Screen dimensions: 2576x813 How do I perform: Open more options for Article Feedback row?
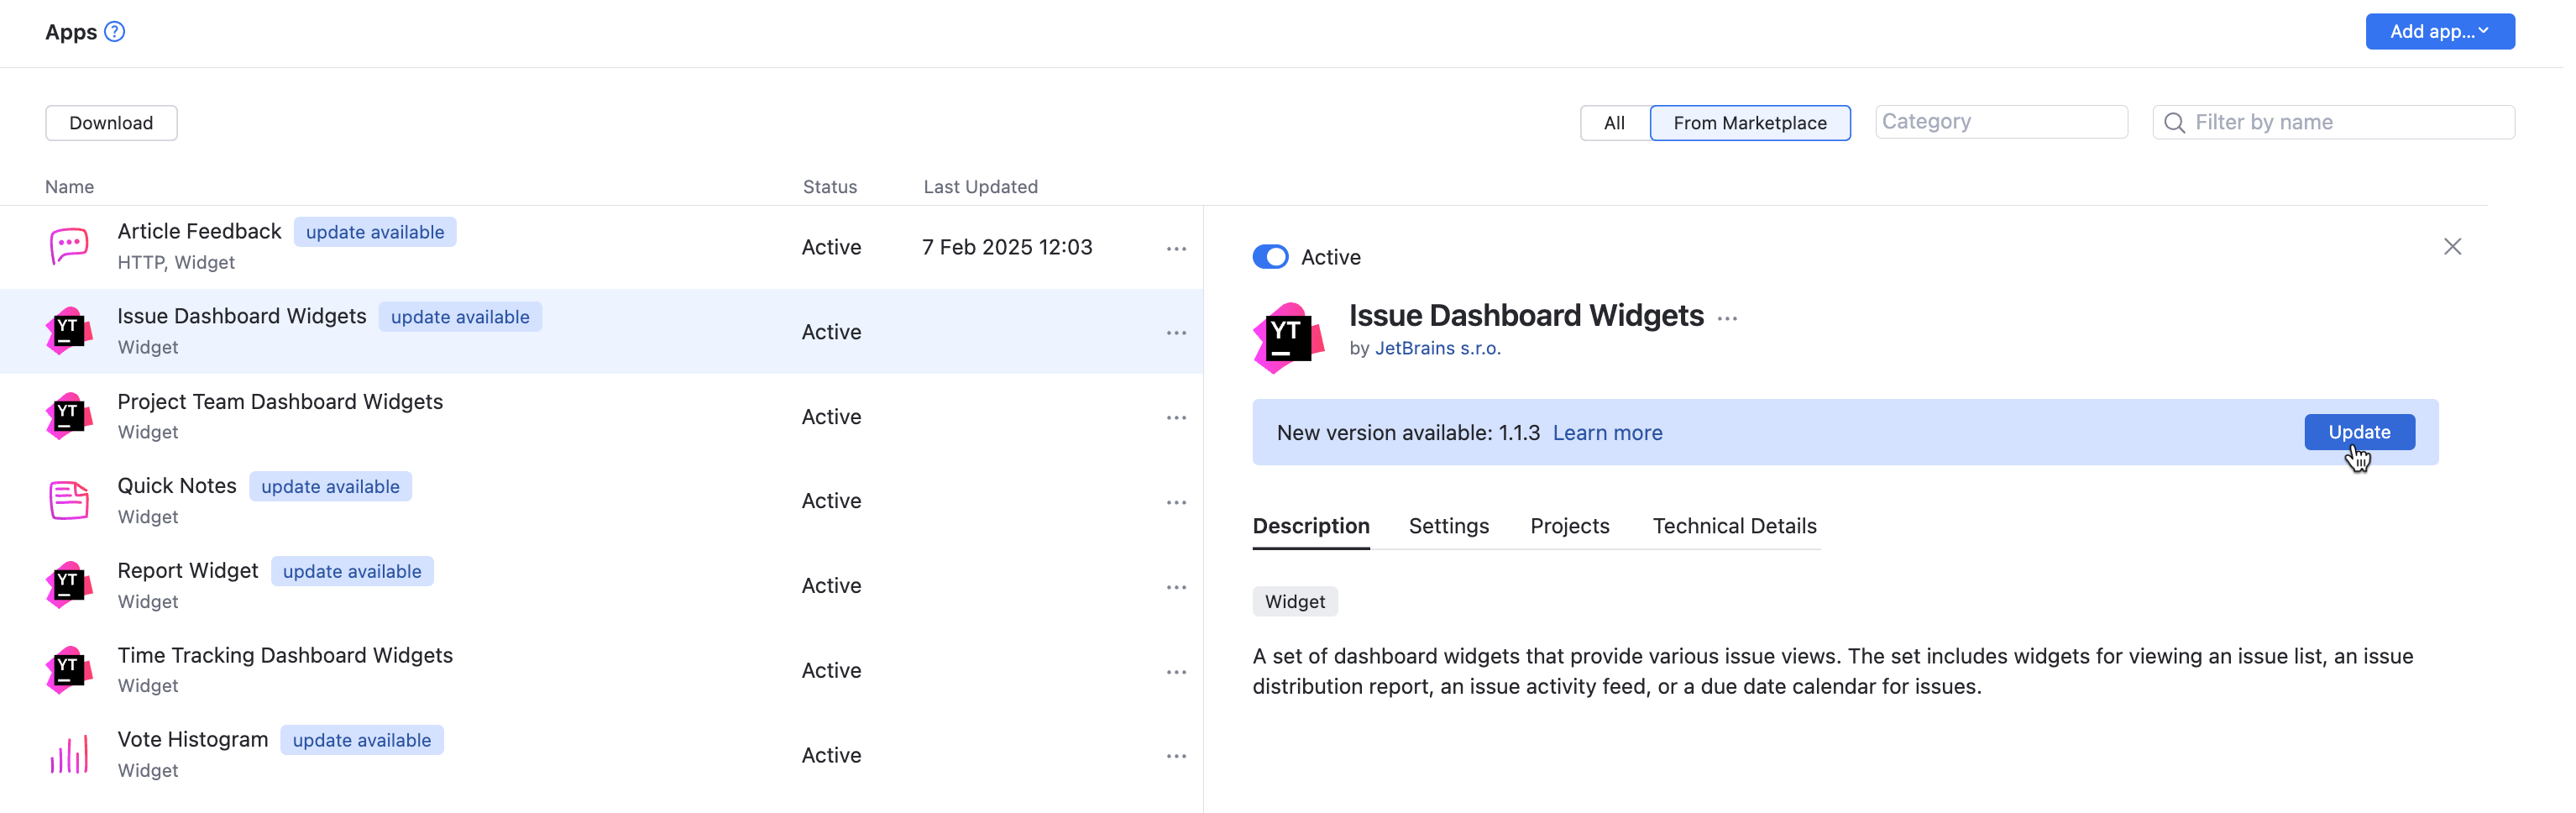(1175, 248)
